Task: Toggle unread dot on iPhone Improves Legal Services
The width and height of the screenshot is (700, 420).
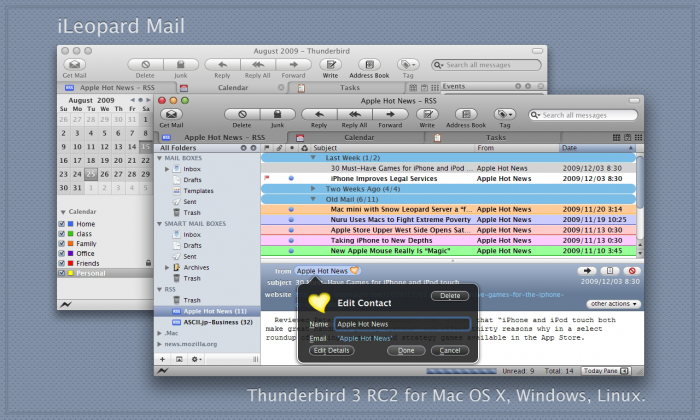Action: coord(291,178)
